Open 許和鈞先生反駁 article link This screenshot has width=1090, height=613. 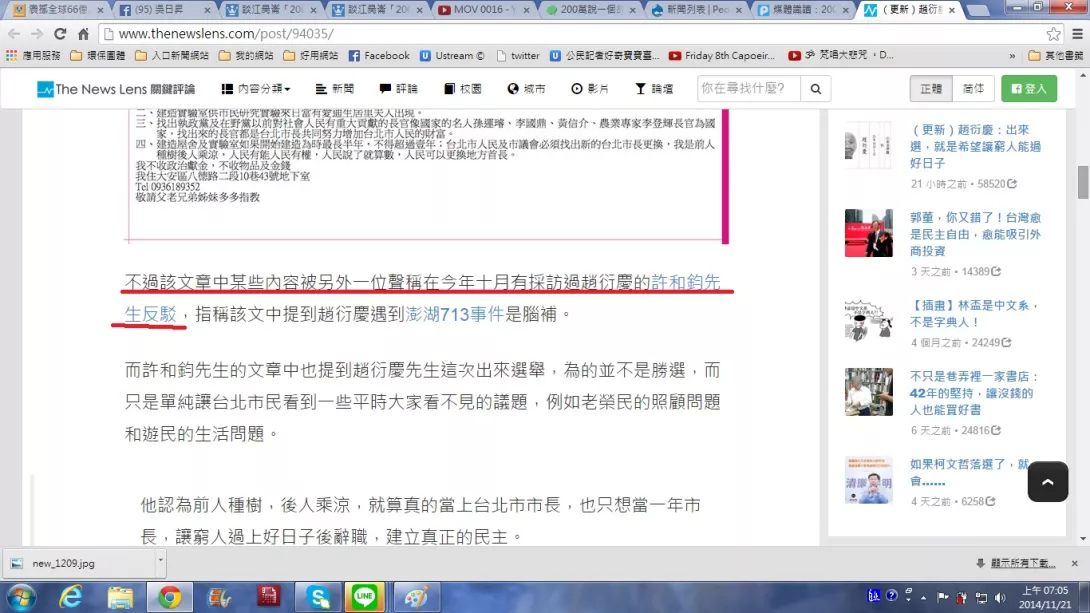click(x=685, y=282)
